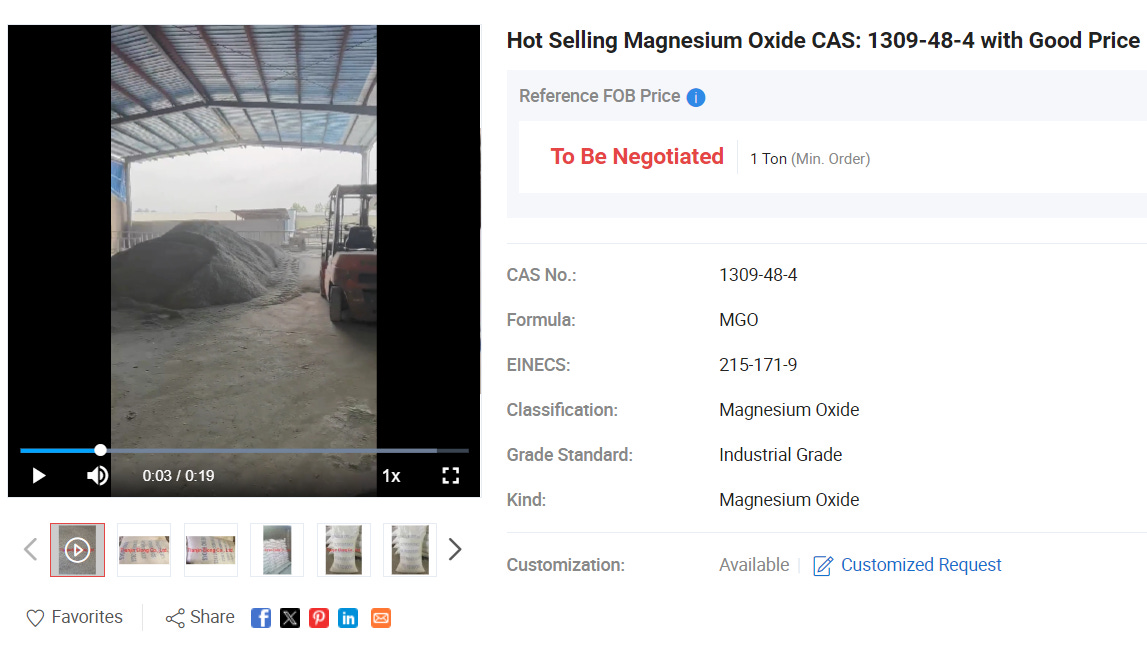The image size is (1147, 648).
Task: Show previous thumbnails with left arrow
Action: pyautogui.click(x=30, y=549)
